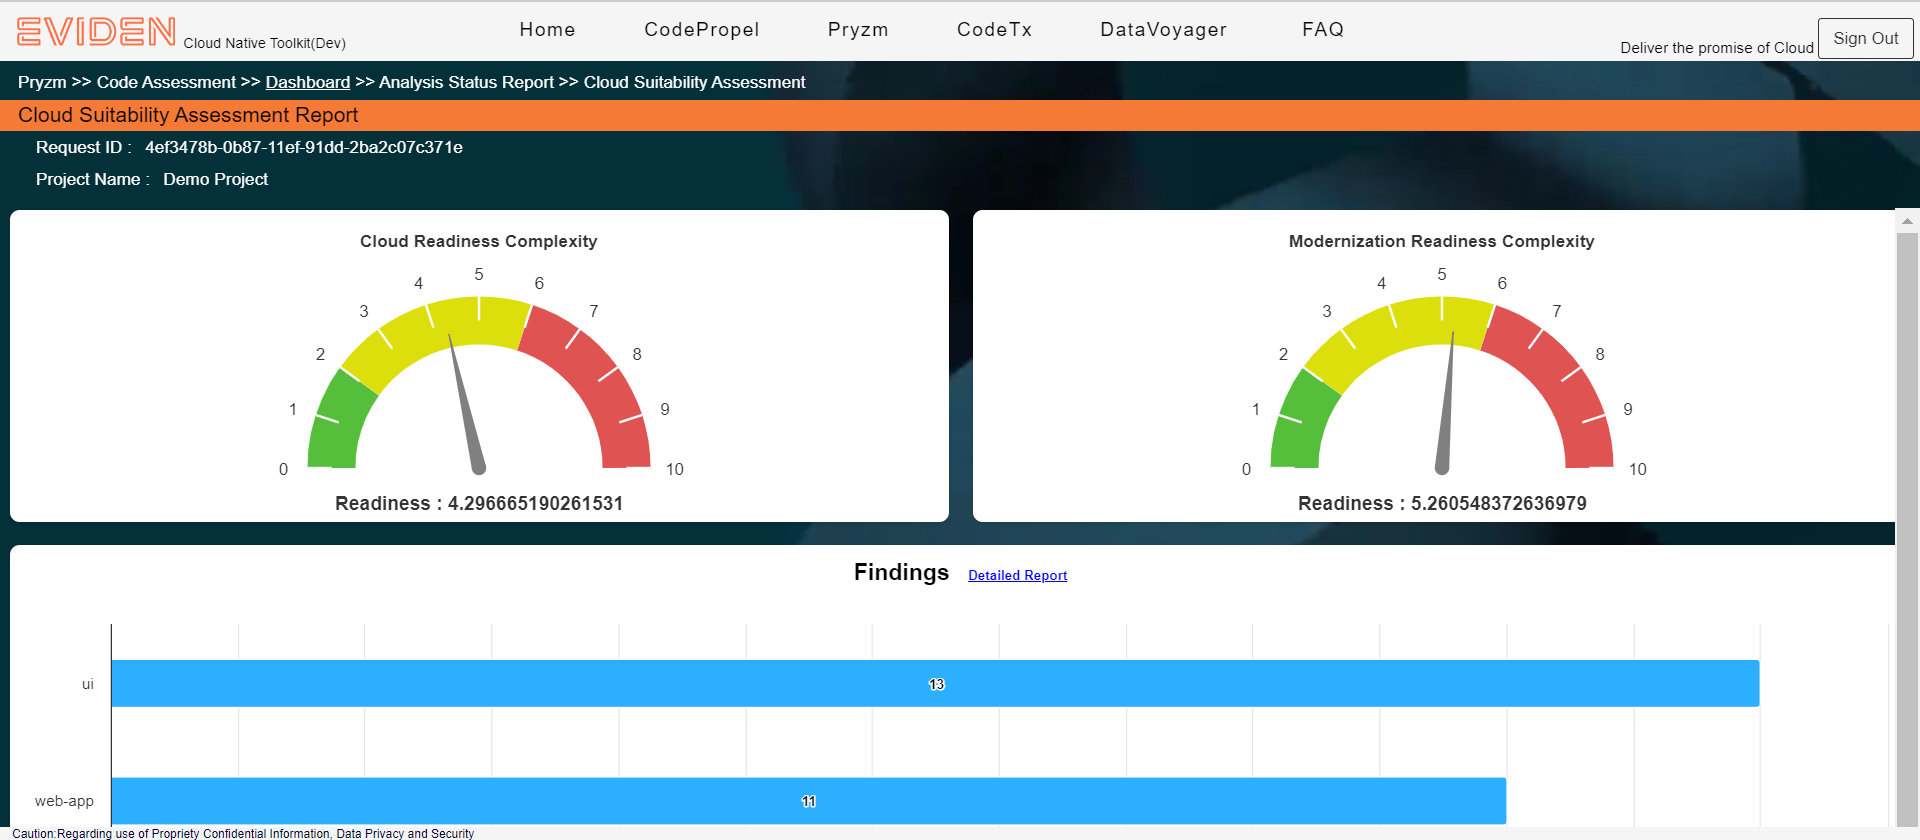Click the Cloud Suitability Assessment Report heading

click(188, 115)
